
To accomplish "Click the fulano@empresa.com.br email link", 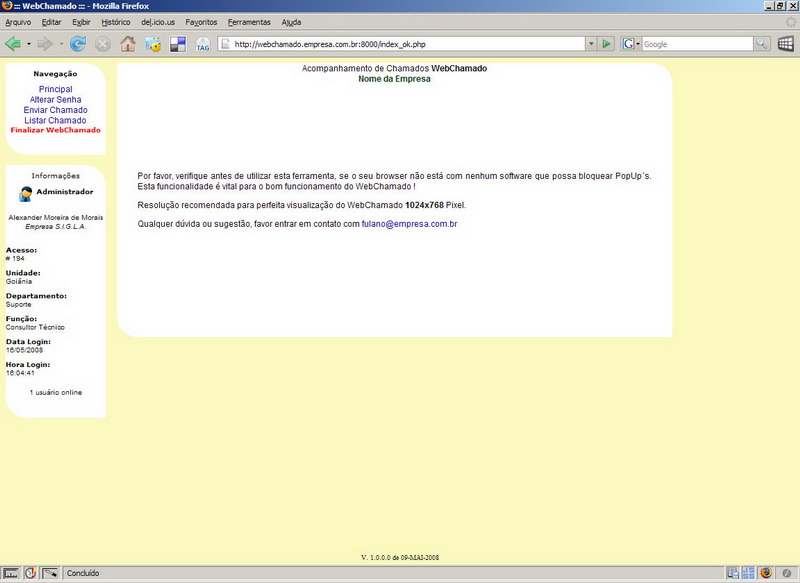I will (409, 224).
